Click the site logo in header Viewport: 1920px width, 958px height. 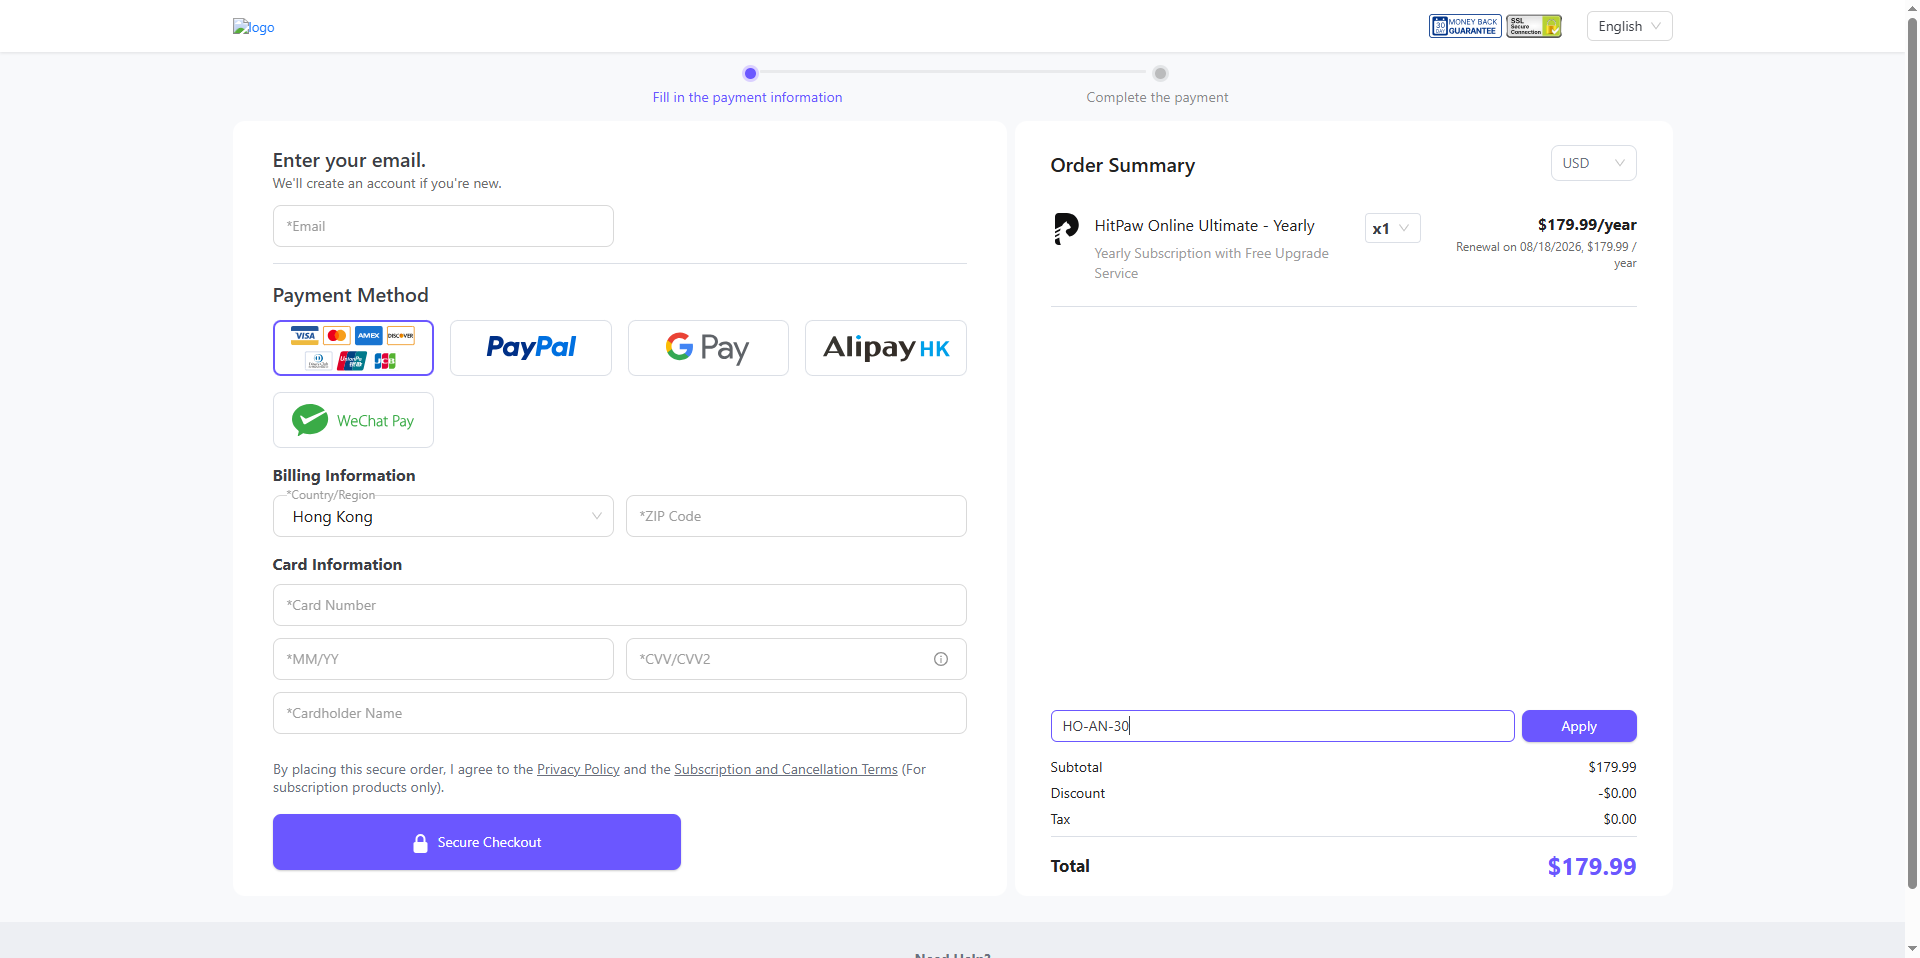tap(253, 27)
